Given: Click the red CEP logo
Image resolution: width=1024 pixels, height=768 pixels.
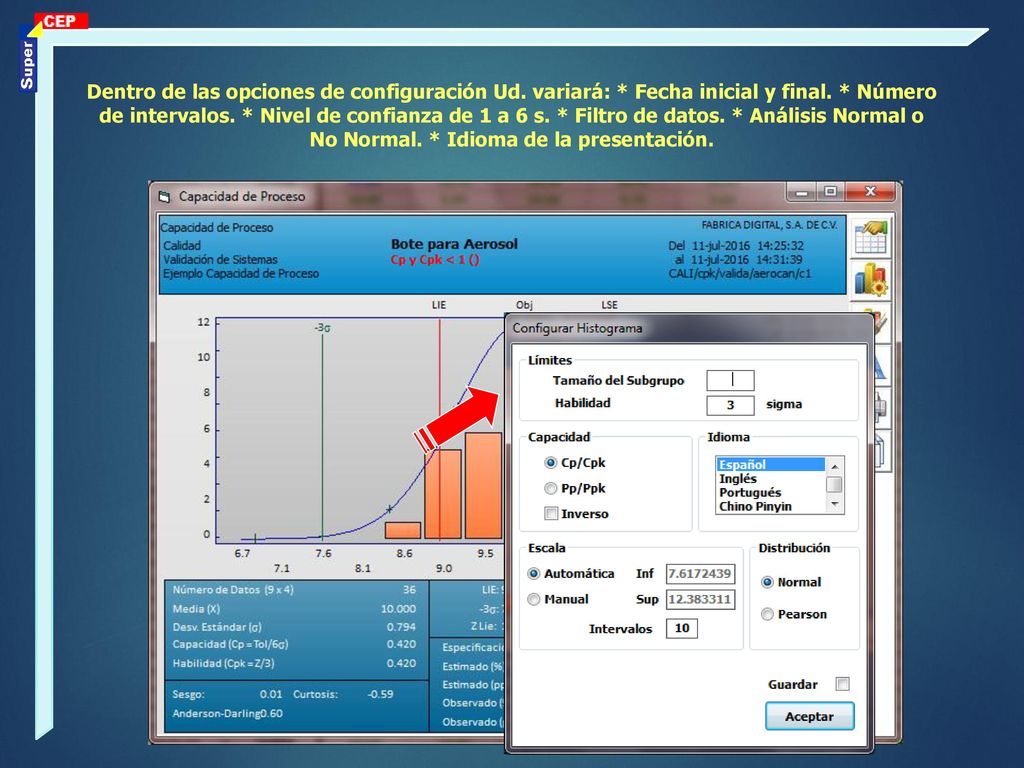Looking at the screenshot, I should 61,21.
